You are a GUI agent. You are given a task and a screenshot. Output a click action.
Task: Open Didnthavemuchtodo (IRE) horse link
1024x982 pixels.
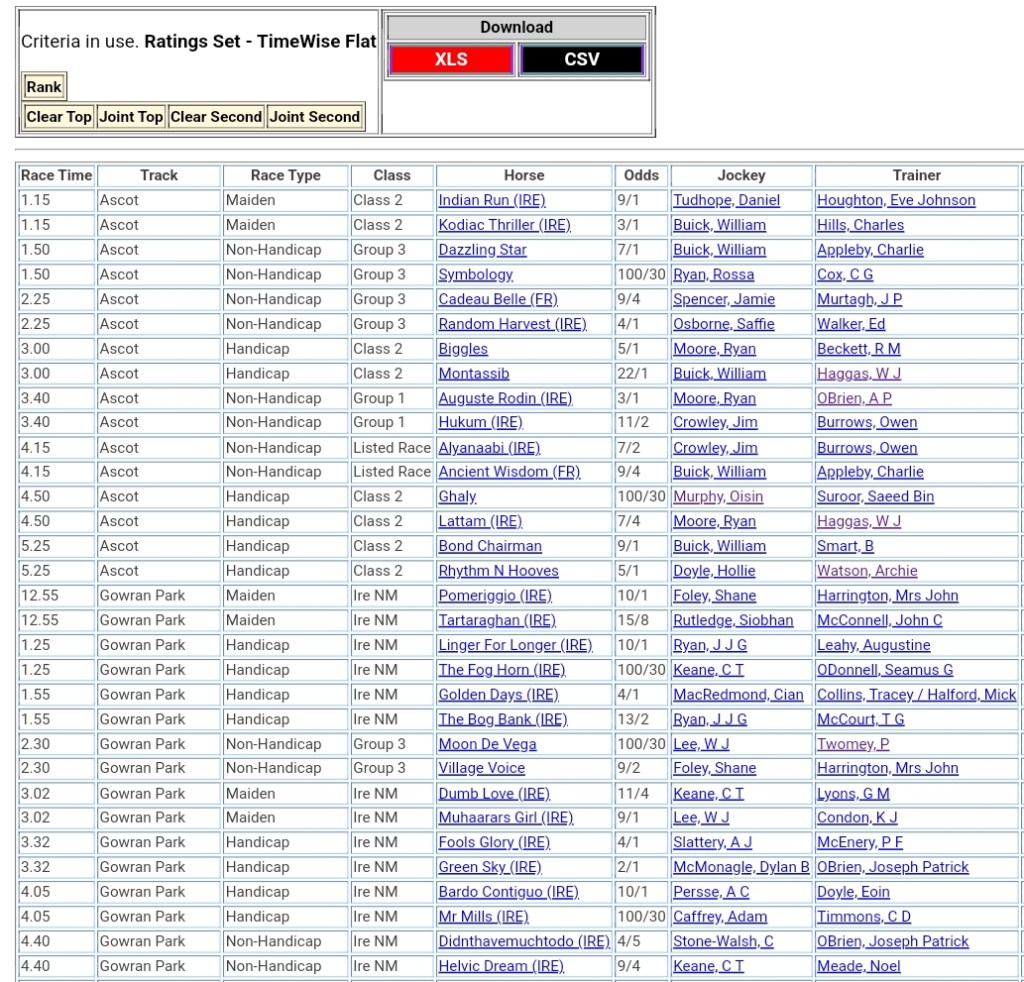coord(523,942)
